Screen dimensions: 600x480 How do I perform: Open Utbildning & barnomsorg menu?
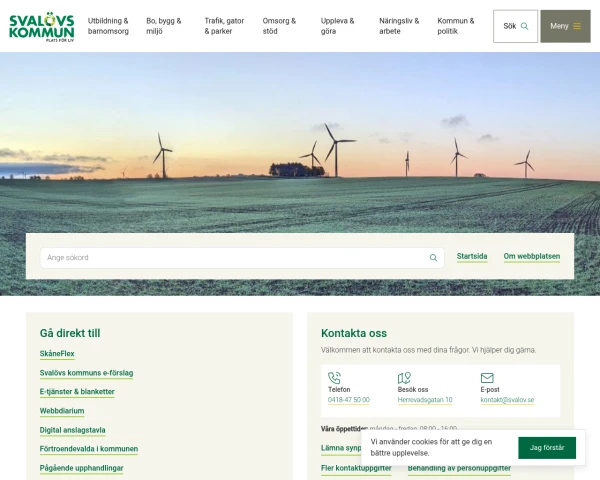108,26
